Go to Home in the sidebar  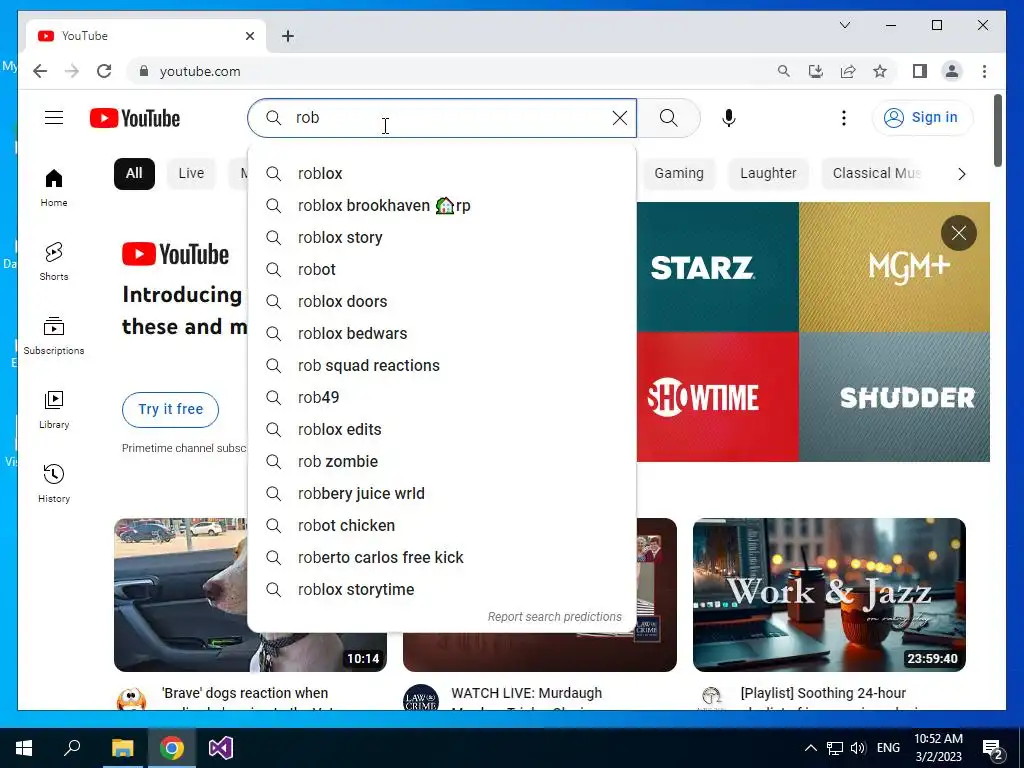pos(54,188)
